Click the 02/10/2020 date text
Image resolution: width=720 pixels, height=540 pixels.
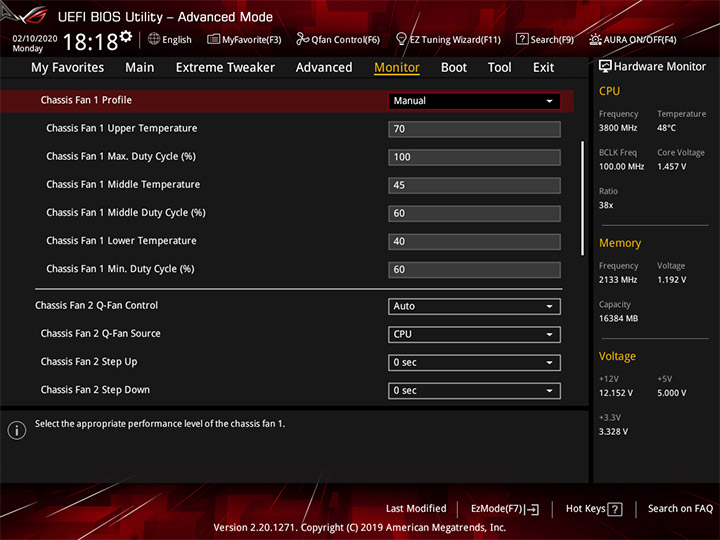tap(35, 39)
